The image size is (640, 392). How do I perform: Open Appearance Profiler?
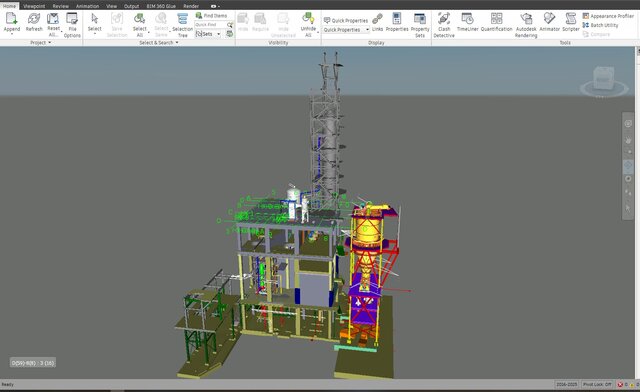coord(608,16)
